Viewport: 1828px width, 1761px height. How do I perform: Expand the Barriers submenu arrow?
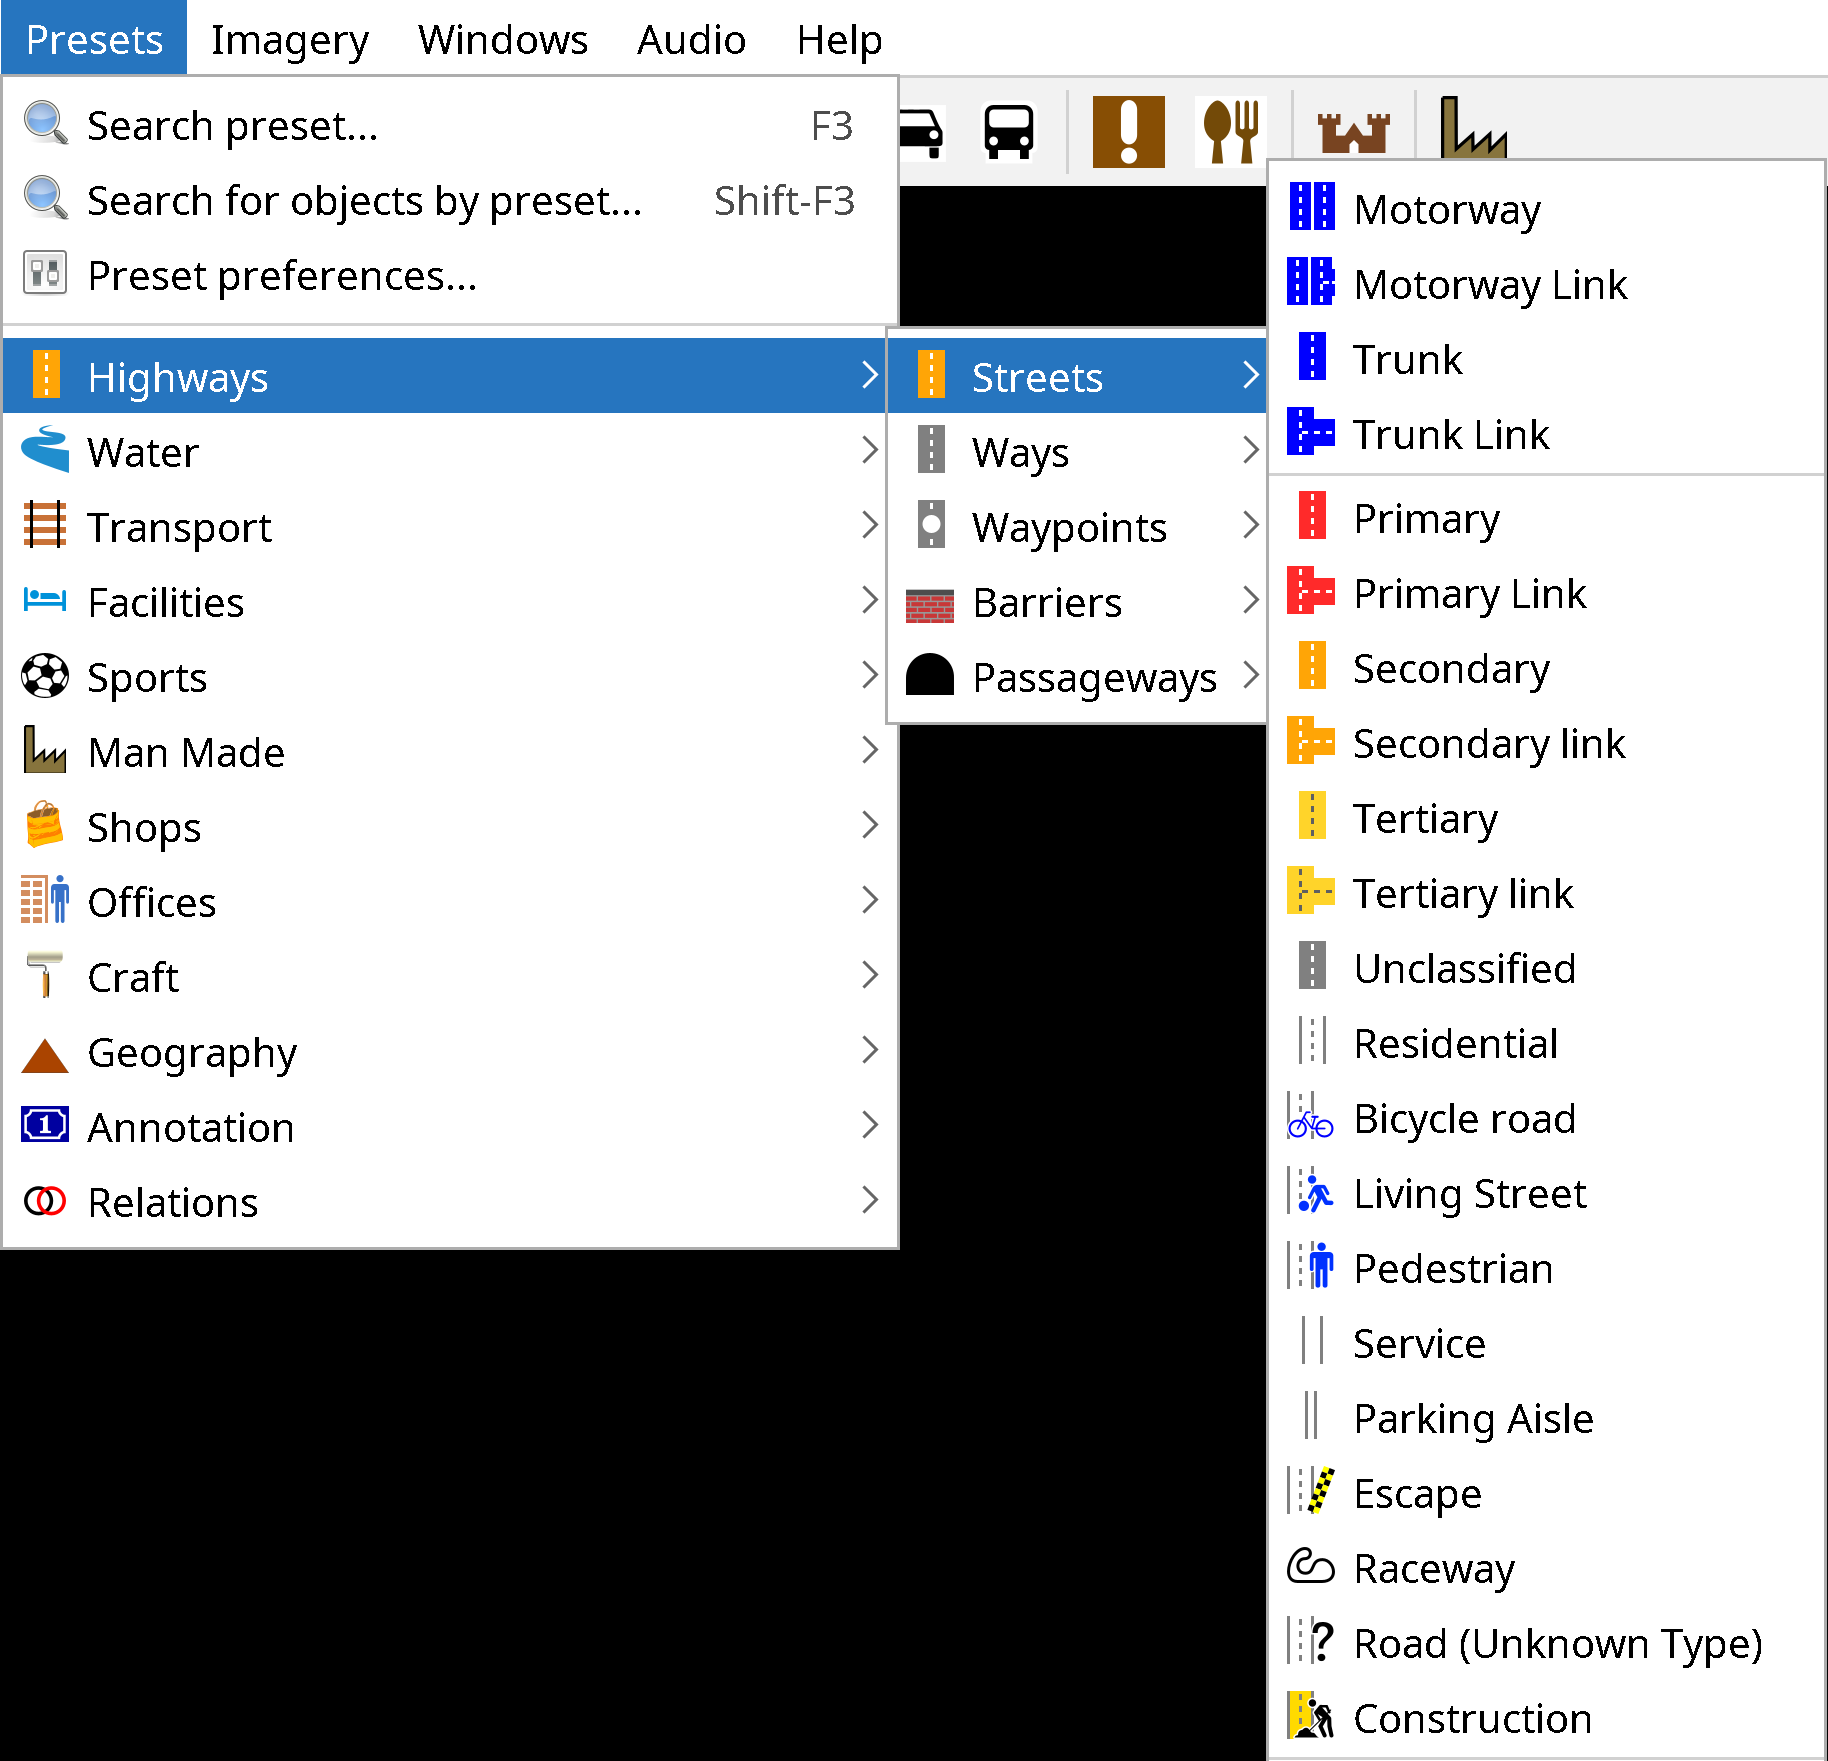[x=1250, y=601]
